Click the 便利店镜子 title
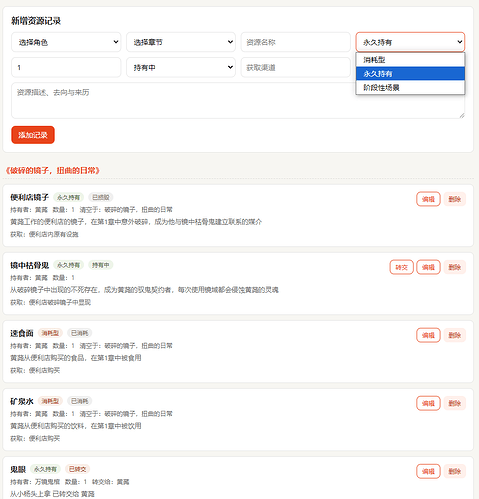 click(x=30, y=197)
